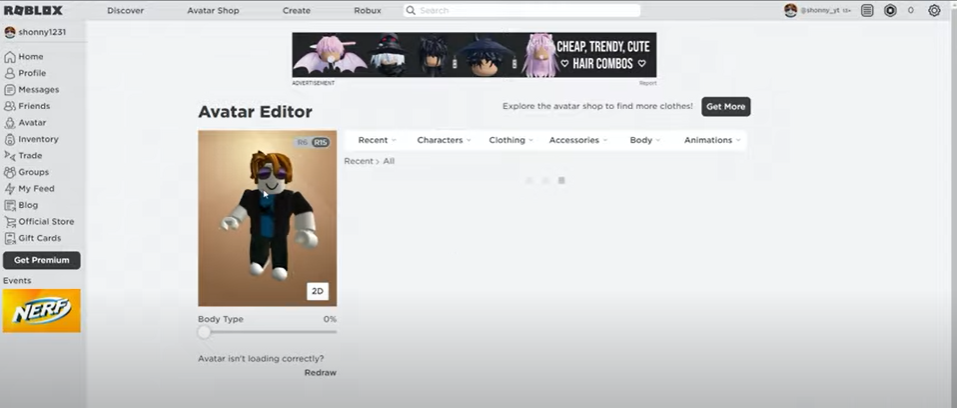
Task: Click the Avatar icon in sidebar
Action: pos(10,123)
